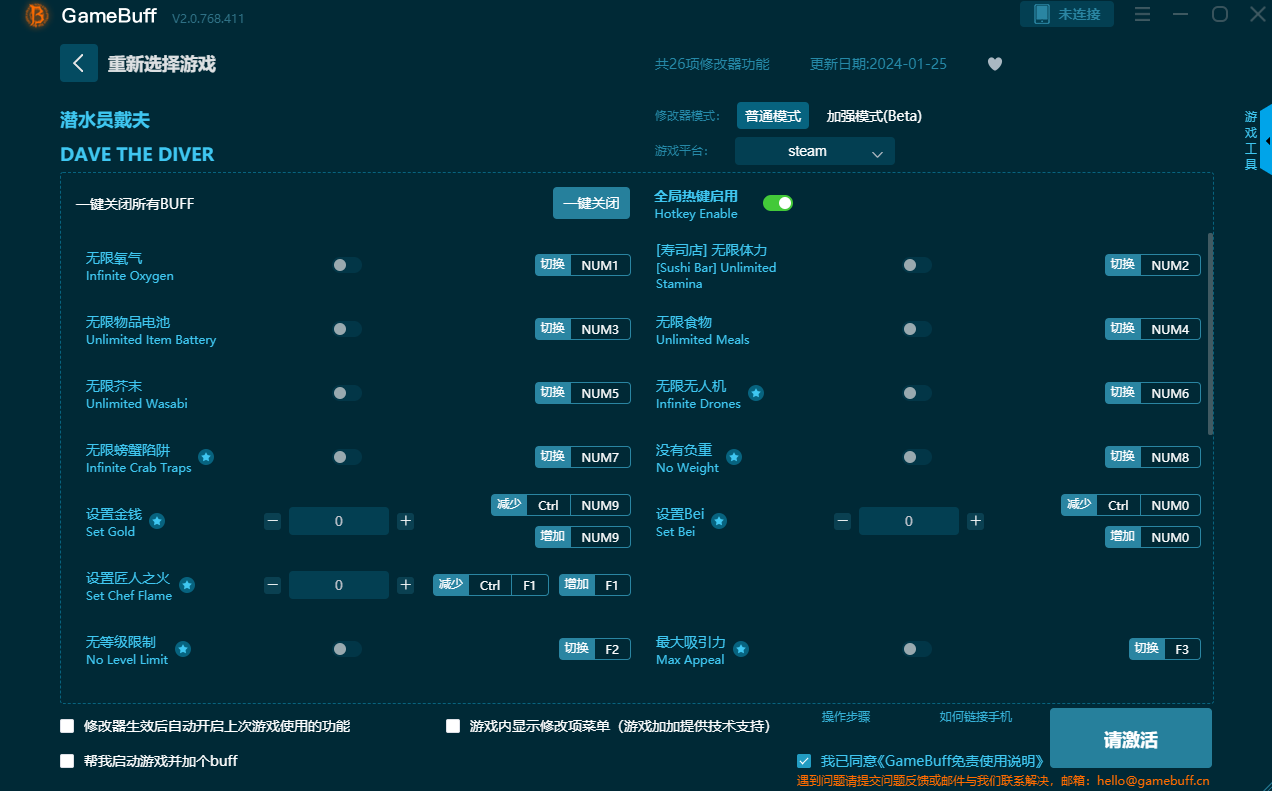Disable the global Hotkey Enable toggle
The height and width of the screenshot is (791, 1272).
coord(778,203)
